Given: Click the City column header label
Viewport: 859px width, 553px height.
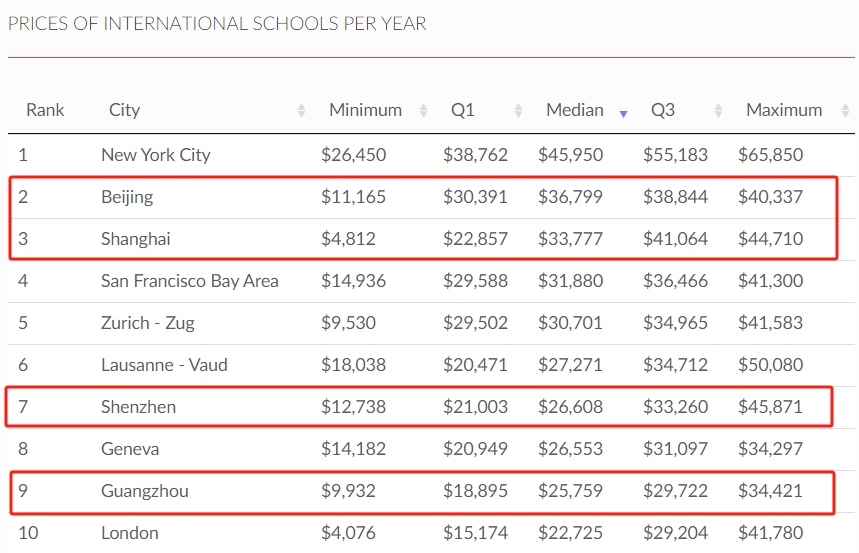Looking at the screenshot, I should (x=124, y=110).
